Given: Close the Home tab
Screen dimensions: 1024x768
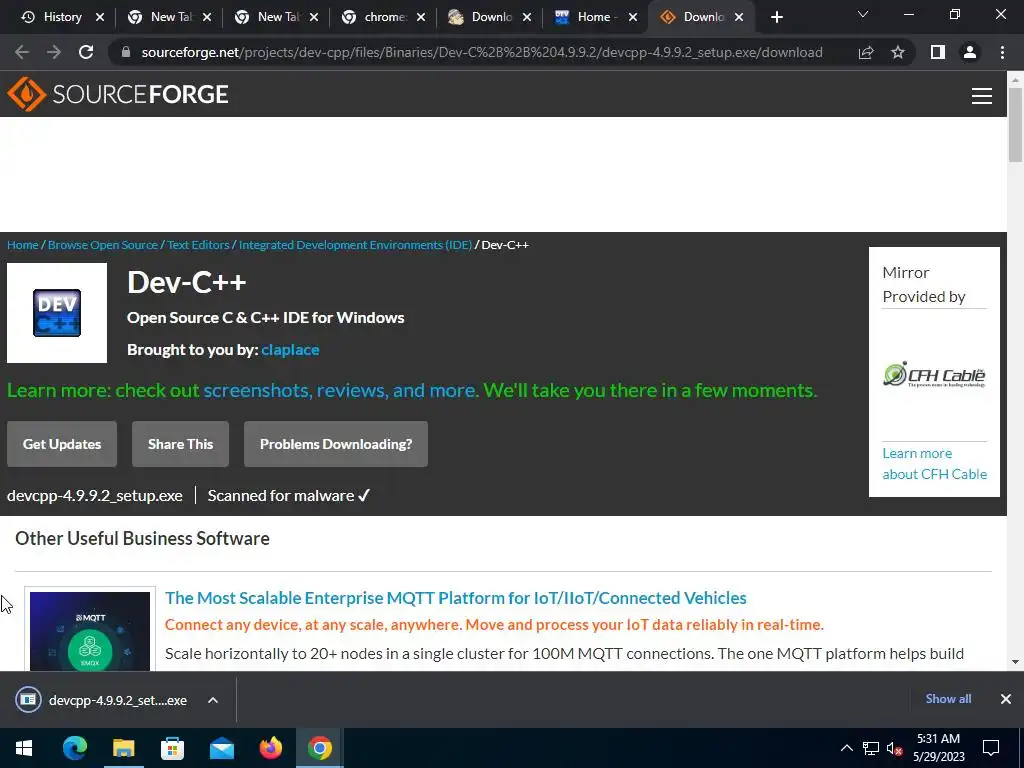Looking at the screenshot, I should coord(633,18).
